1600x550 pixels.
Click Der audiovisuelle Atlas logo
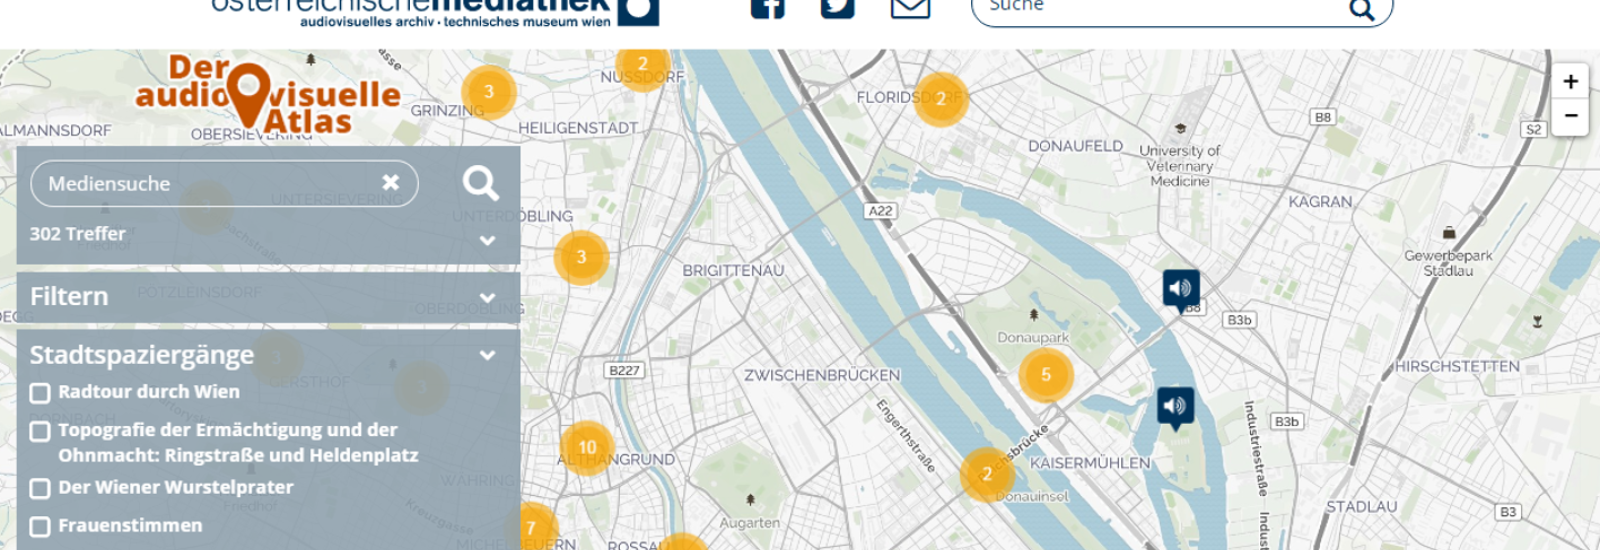click(x=268, y=95)
